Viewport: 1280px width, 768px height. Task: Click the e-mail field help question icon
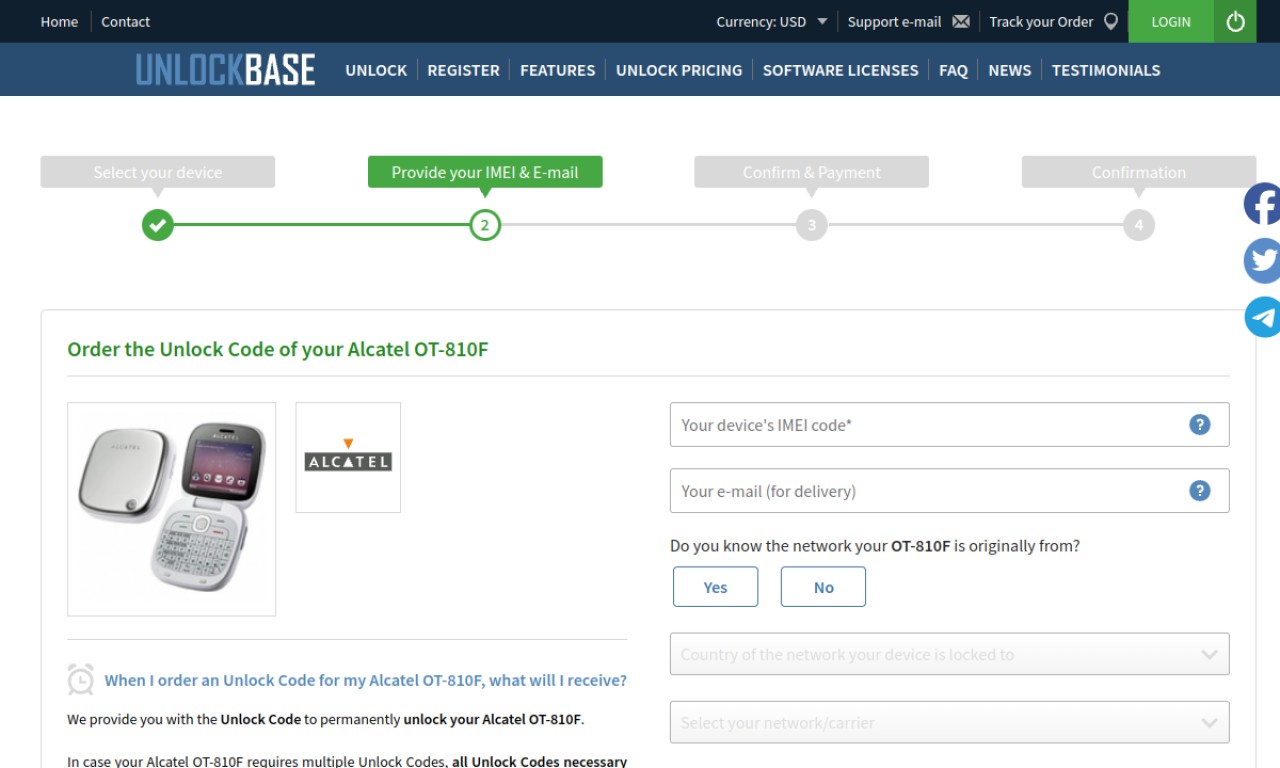1199,491
